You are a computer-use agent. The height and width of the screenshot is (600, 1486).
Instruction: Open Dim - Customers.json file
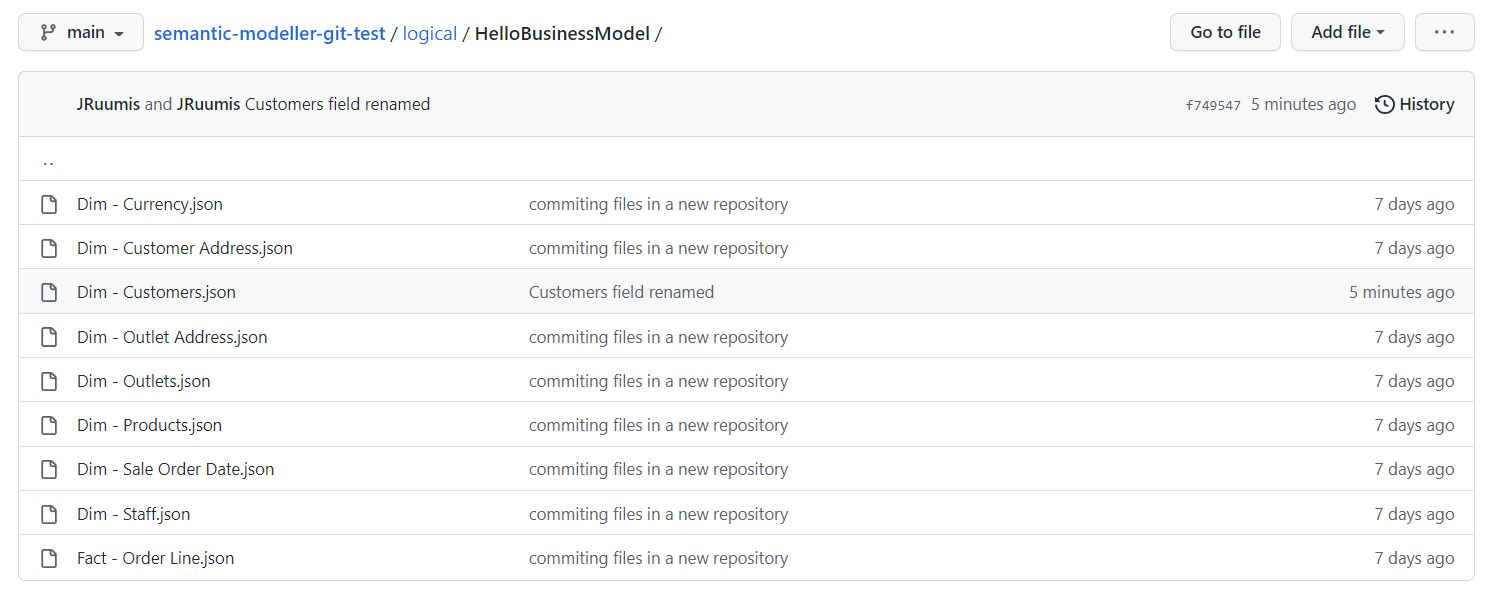point(156,292)
